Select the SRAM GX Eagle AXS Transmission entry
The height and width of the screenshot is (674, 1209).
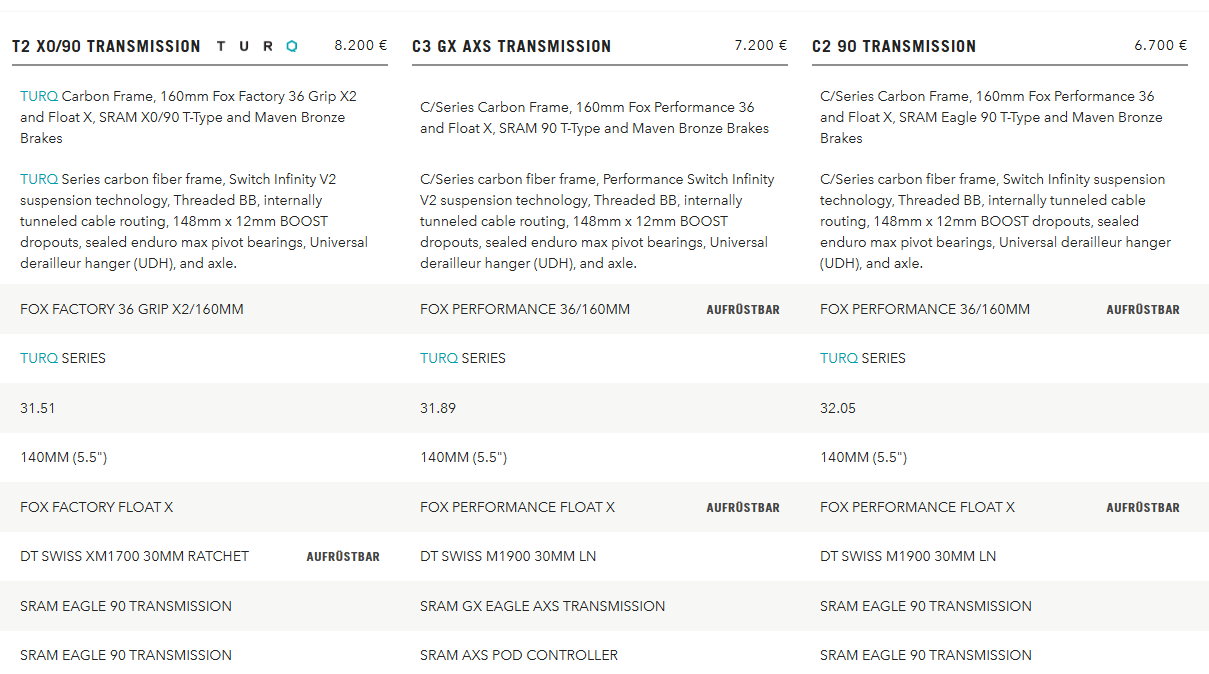click(542, 606)
